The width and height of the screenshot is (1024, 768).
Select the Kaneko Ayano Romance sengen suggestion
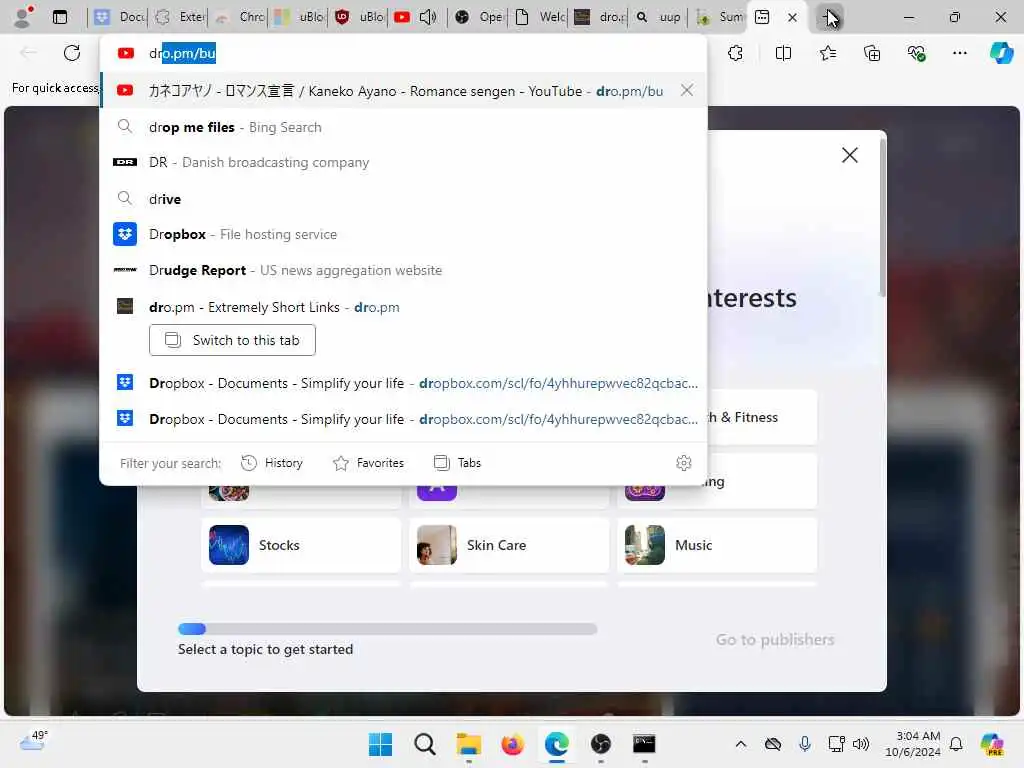[x=404, y=91]
